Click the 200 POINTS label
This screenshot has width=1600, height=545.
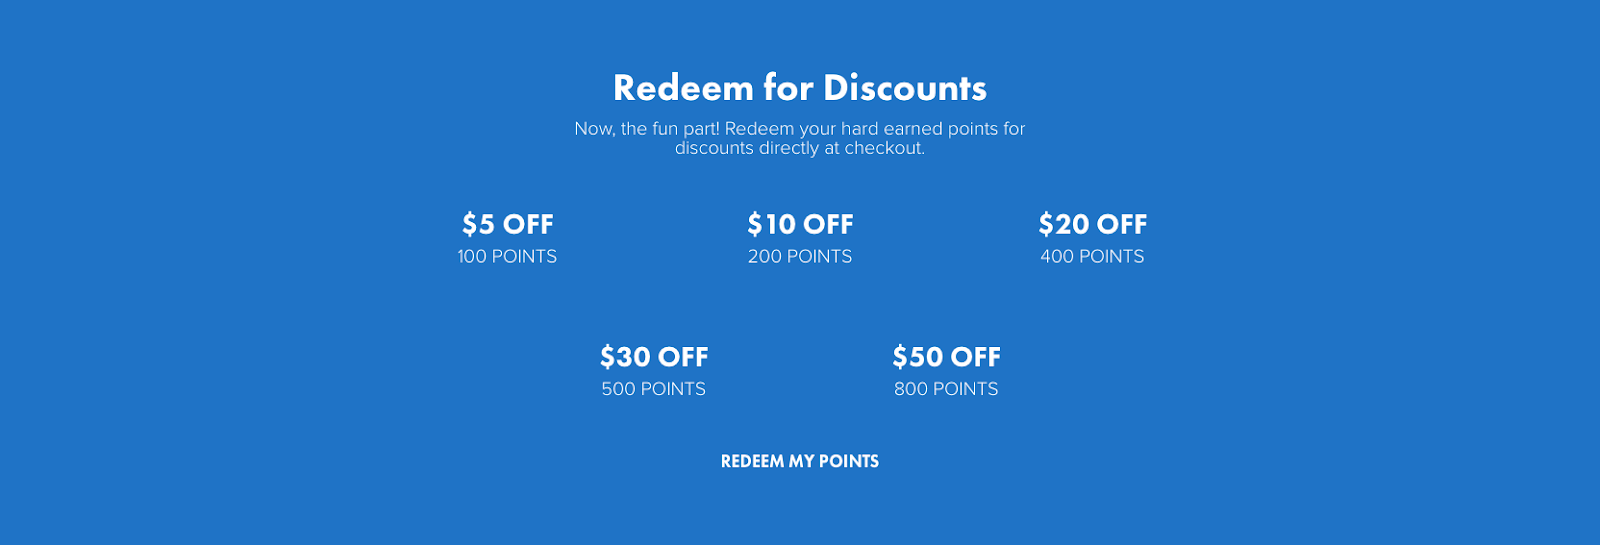[x=800, y=256]
